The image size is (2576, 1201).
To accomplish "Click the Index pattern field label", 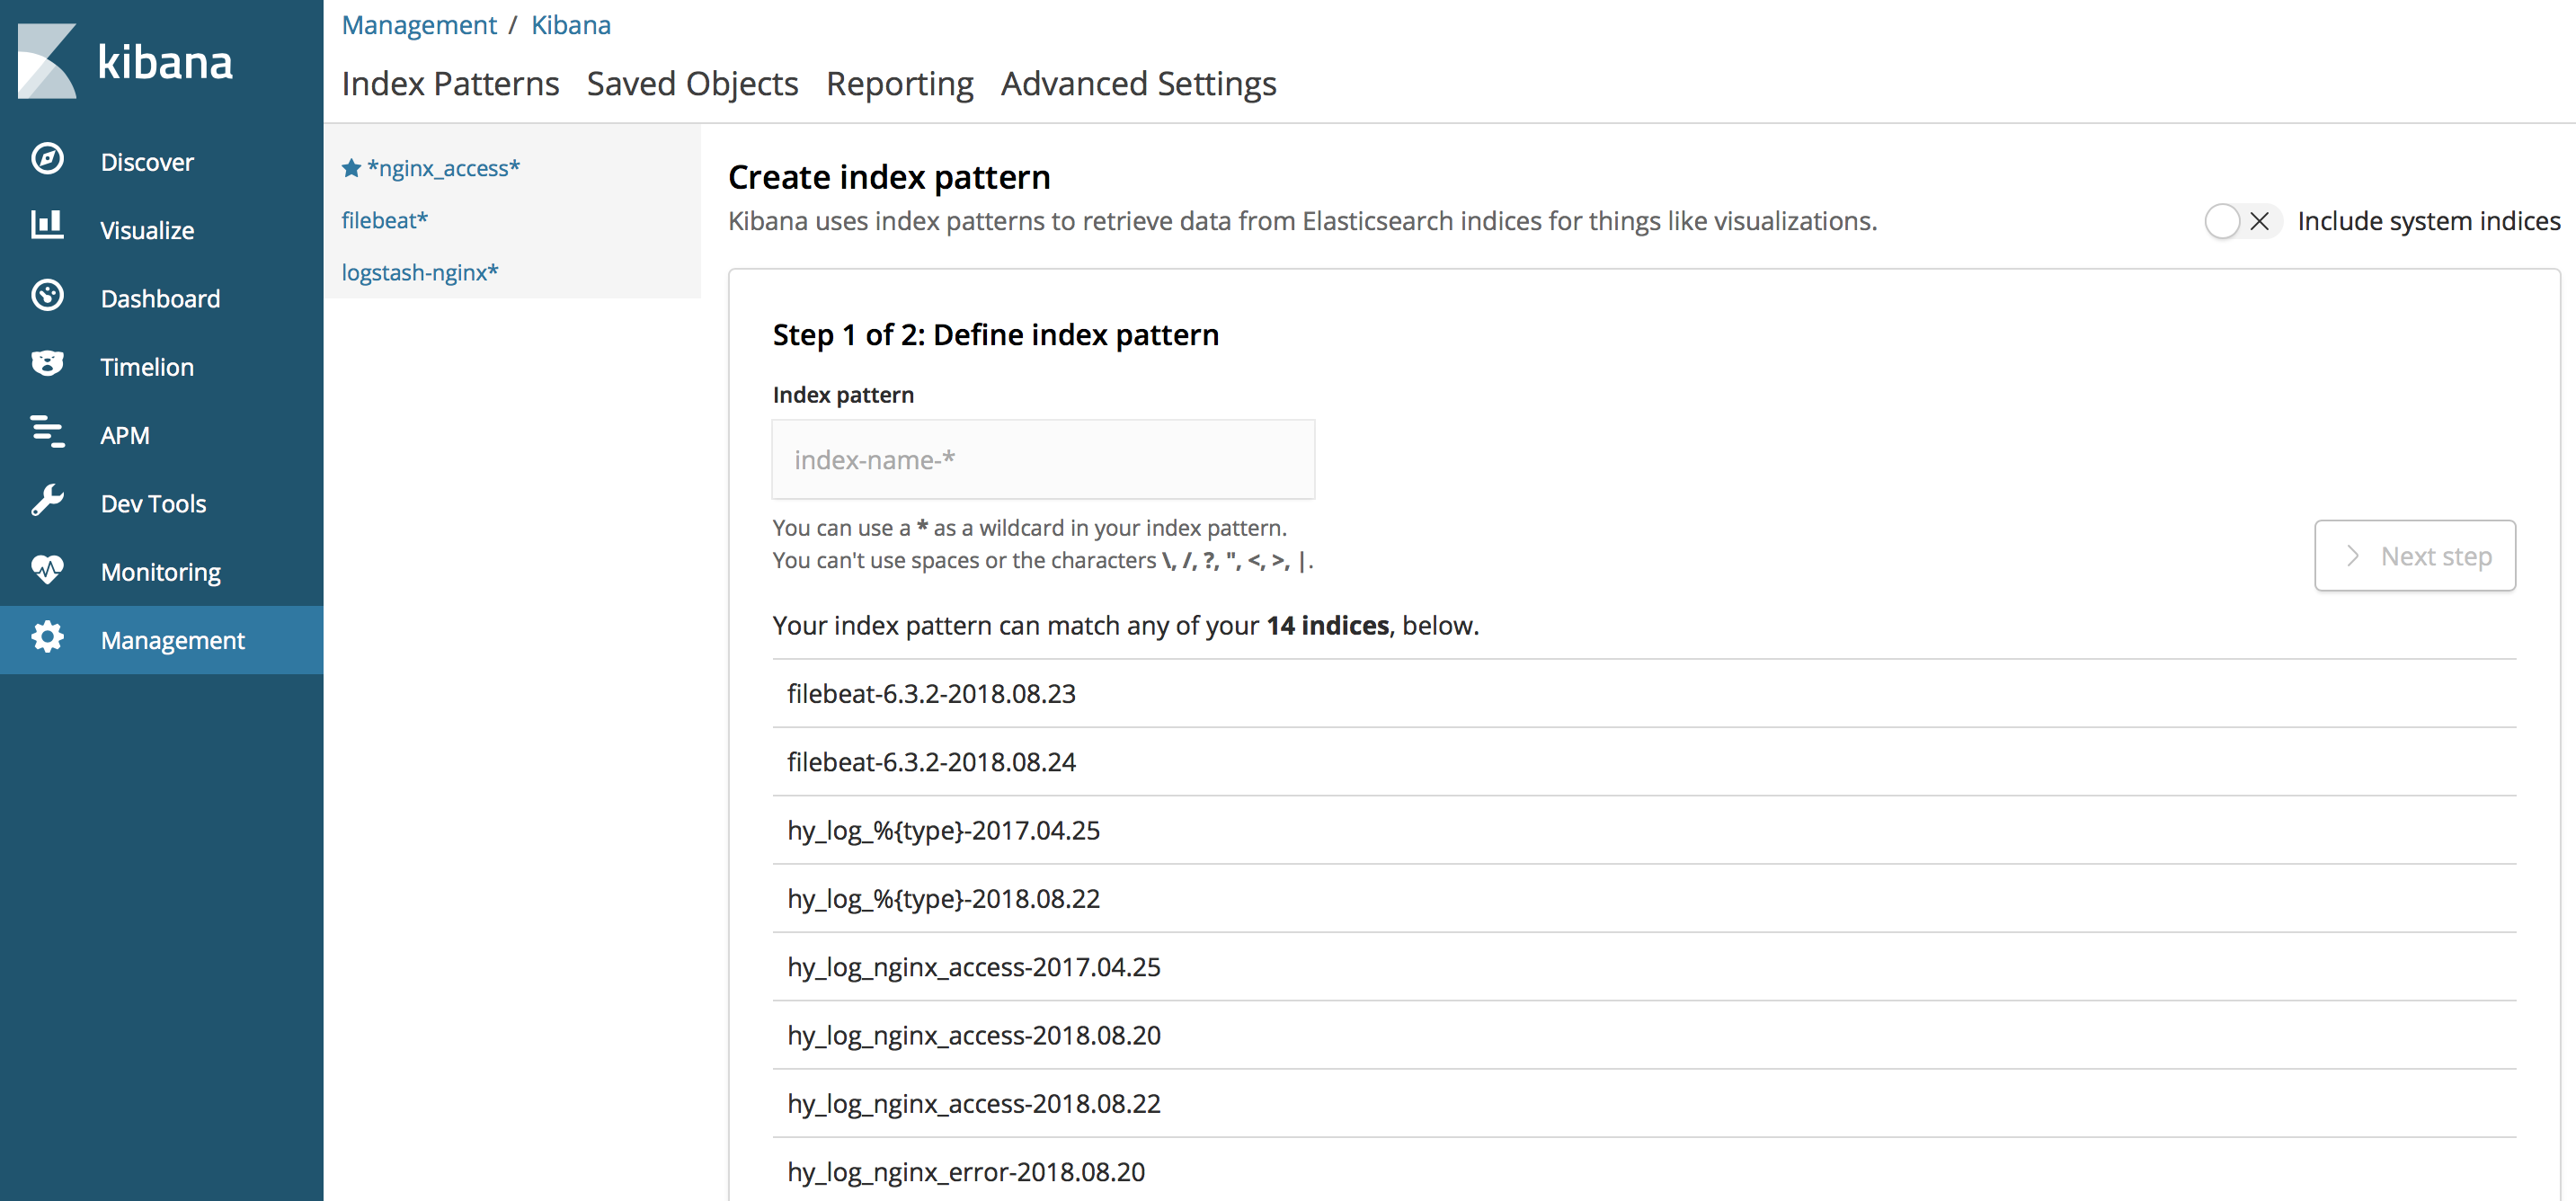I will (843, 395).
